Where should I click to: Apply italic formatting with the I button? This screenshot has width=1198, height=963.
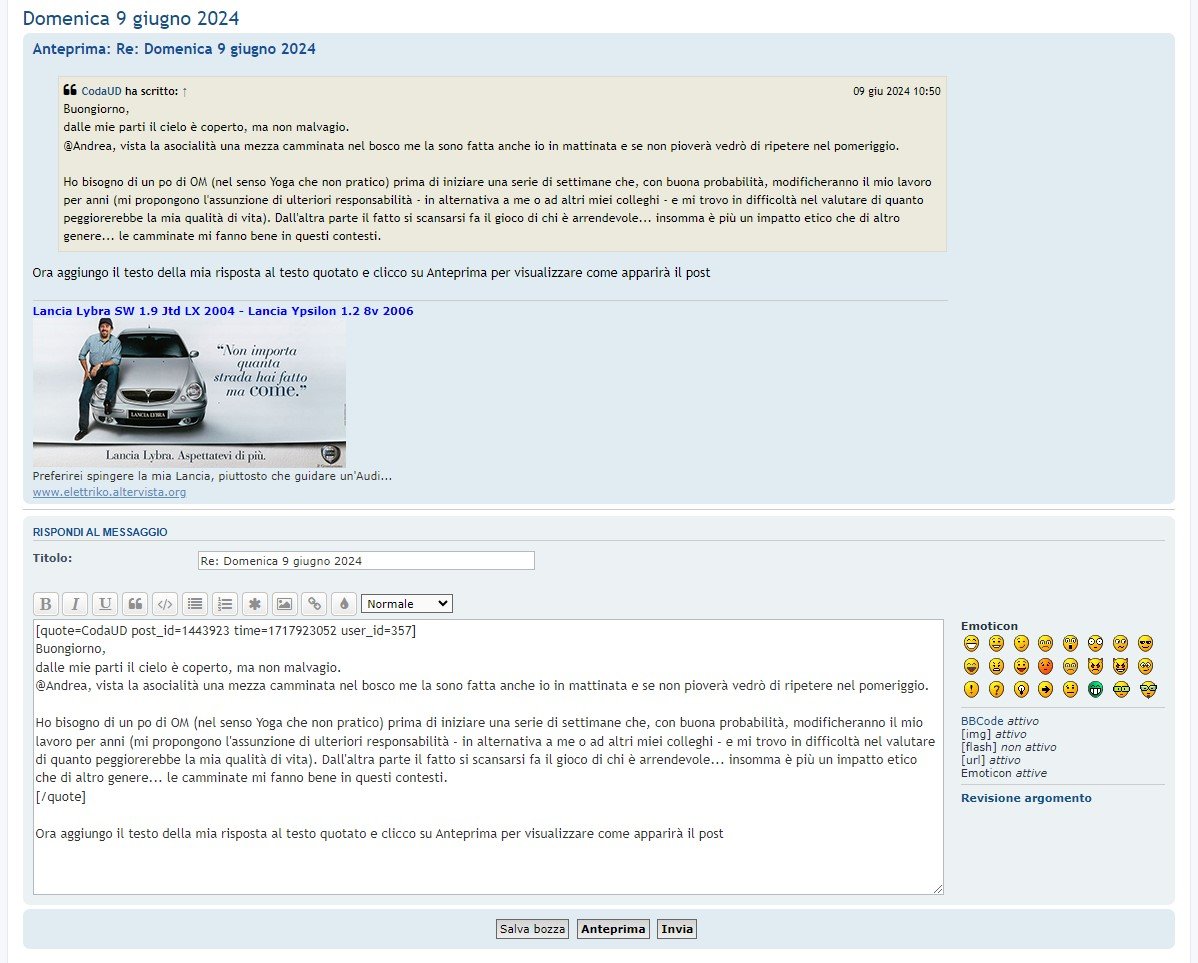(75, 604)
